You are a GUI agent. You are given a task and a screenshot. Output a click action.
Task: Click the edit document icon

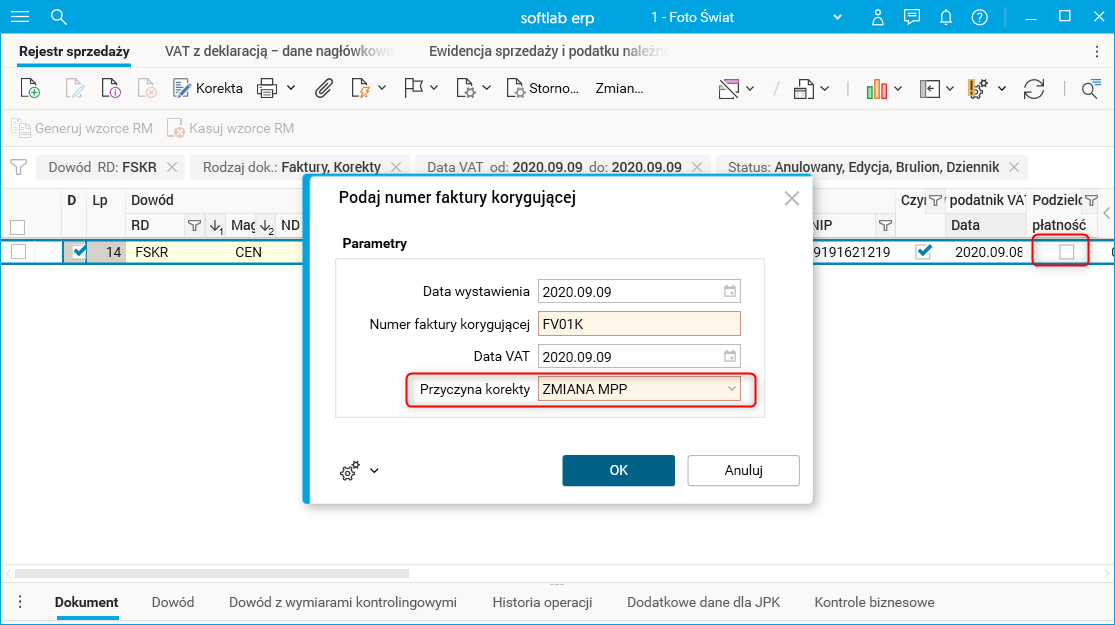click(x=74, y=88)
